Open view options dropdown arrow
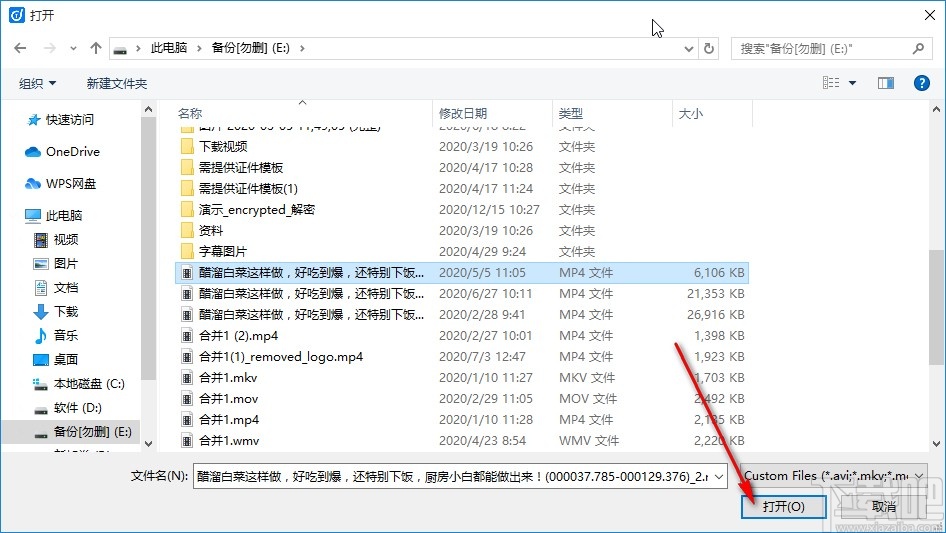 [852, 83]
